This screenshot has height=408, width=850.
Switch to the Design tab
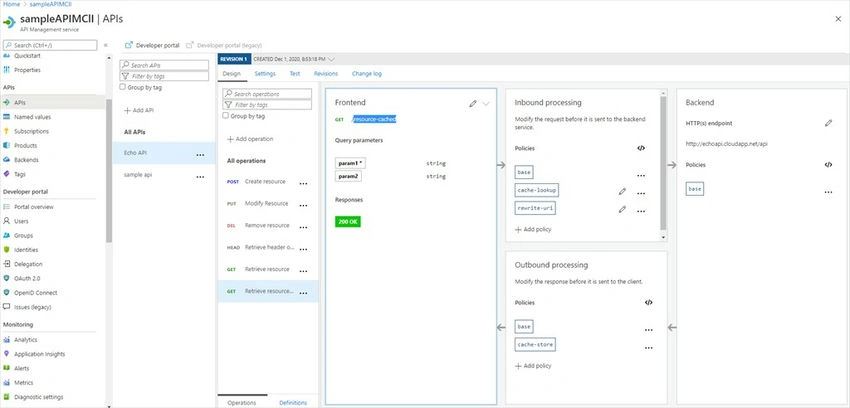(231, 74)
